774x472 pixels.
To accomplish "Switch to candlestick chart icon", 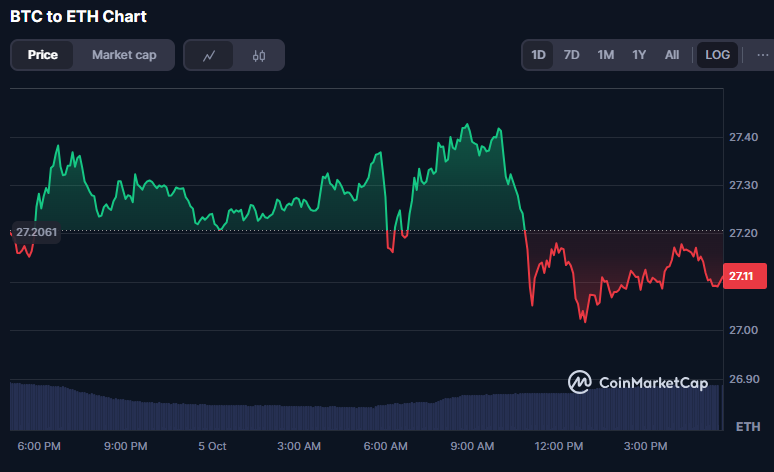I will click(259, 56).
